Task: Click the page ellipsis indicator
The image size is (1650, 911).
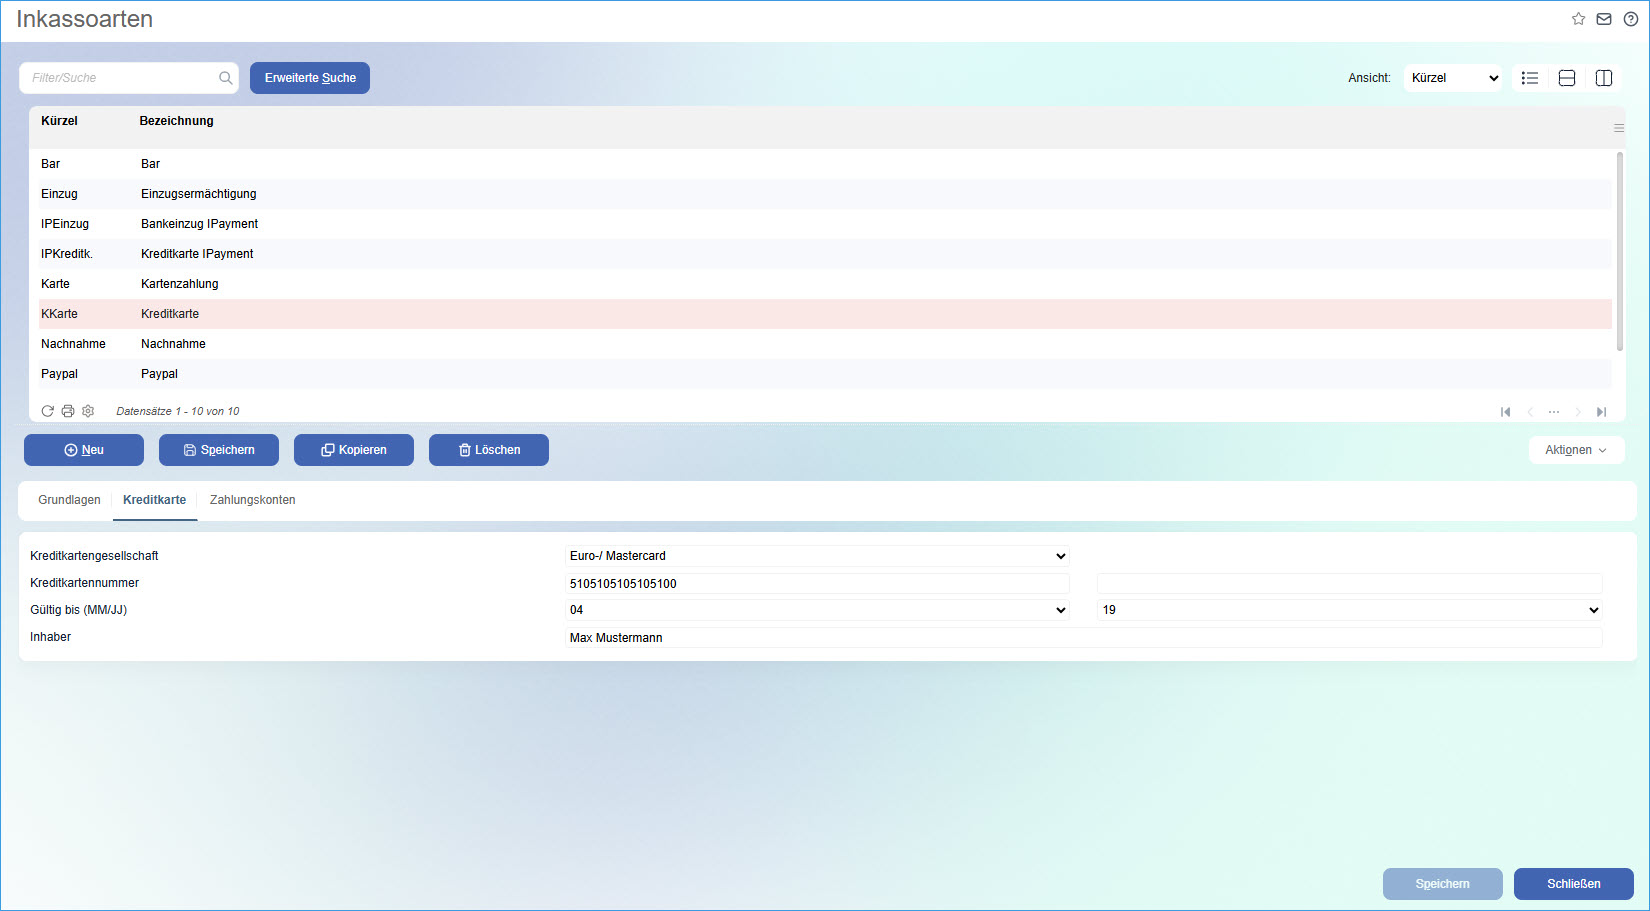Action: (1554, 412)
